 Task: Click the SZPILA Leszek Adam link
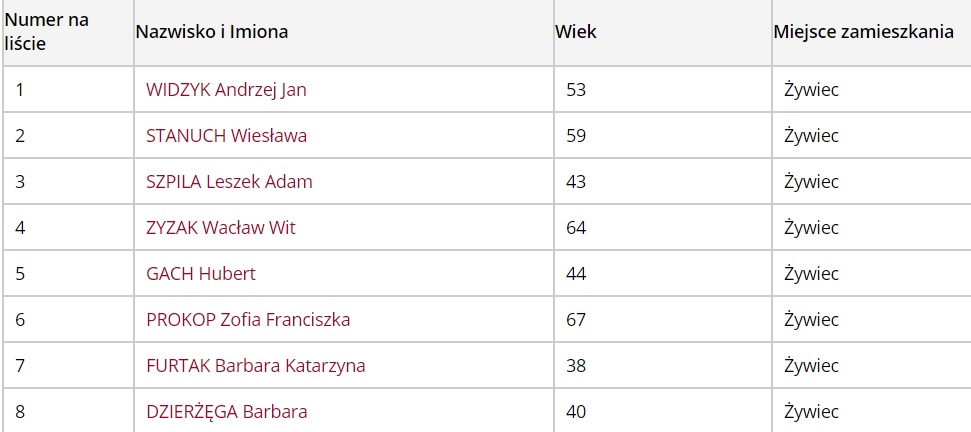(229, 182)
